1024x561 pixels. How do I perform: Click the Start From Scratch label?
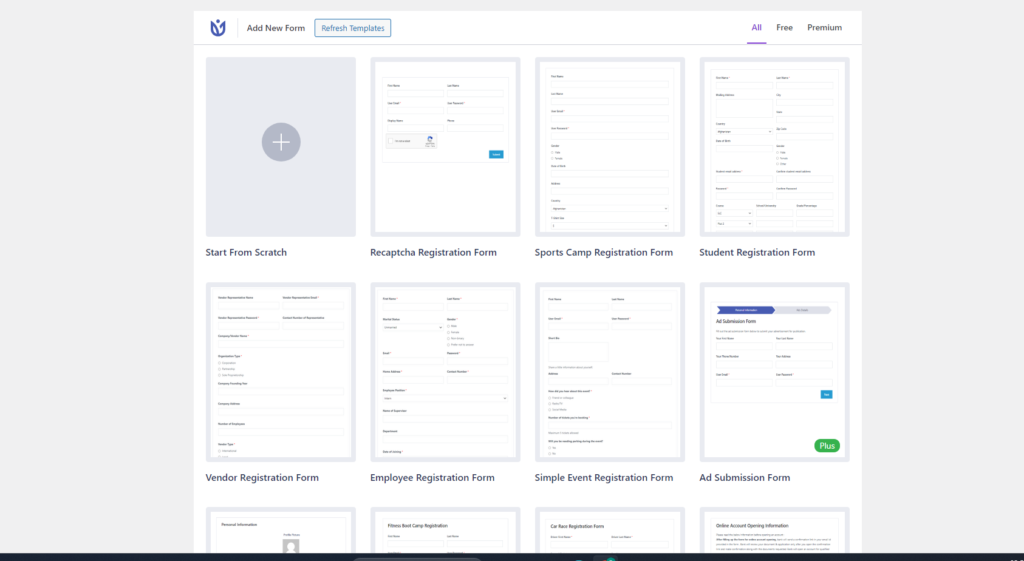pyautogui.click(x=246, y=253)
